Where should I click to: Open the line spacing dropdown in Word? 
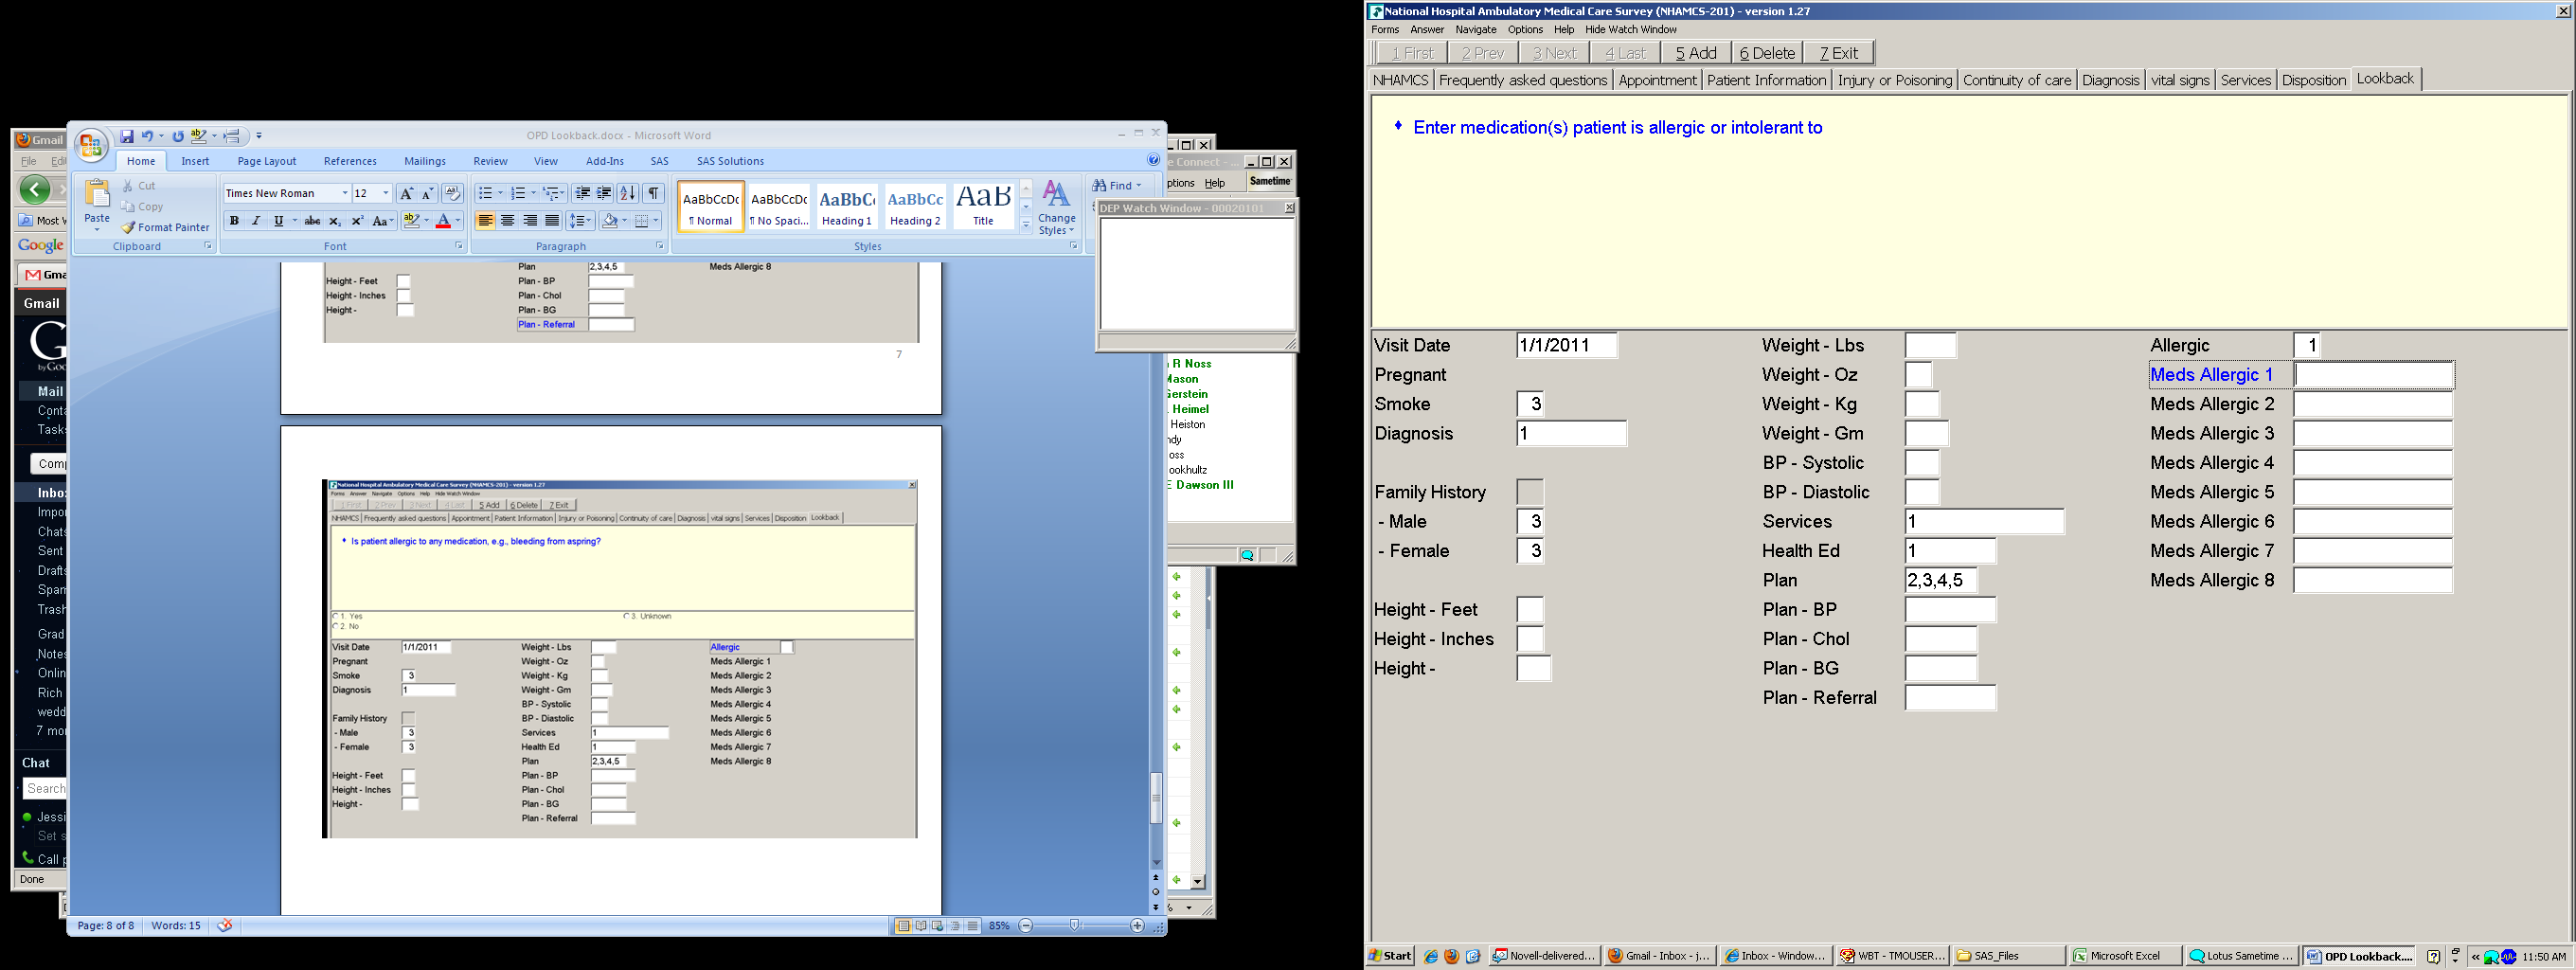(x=580, y=221)
